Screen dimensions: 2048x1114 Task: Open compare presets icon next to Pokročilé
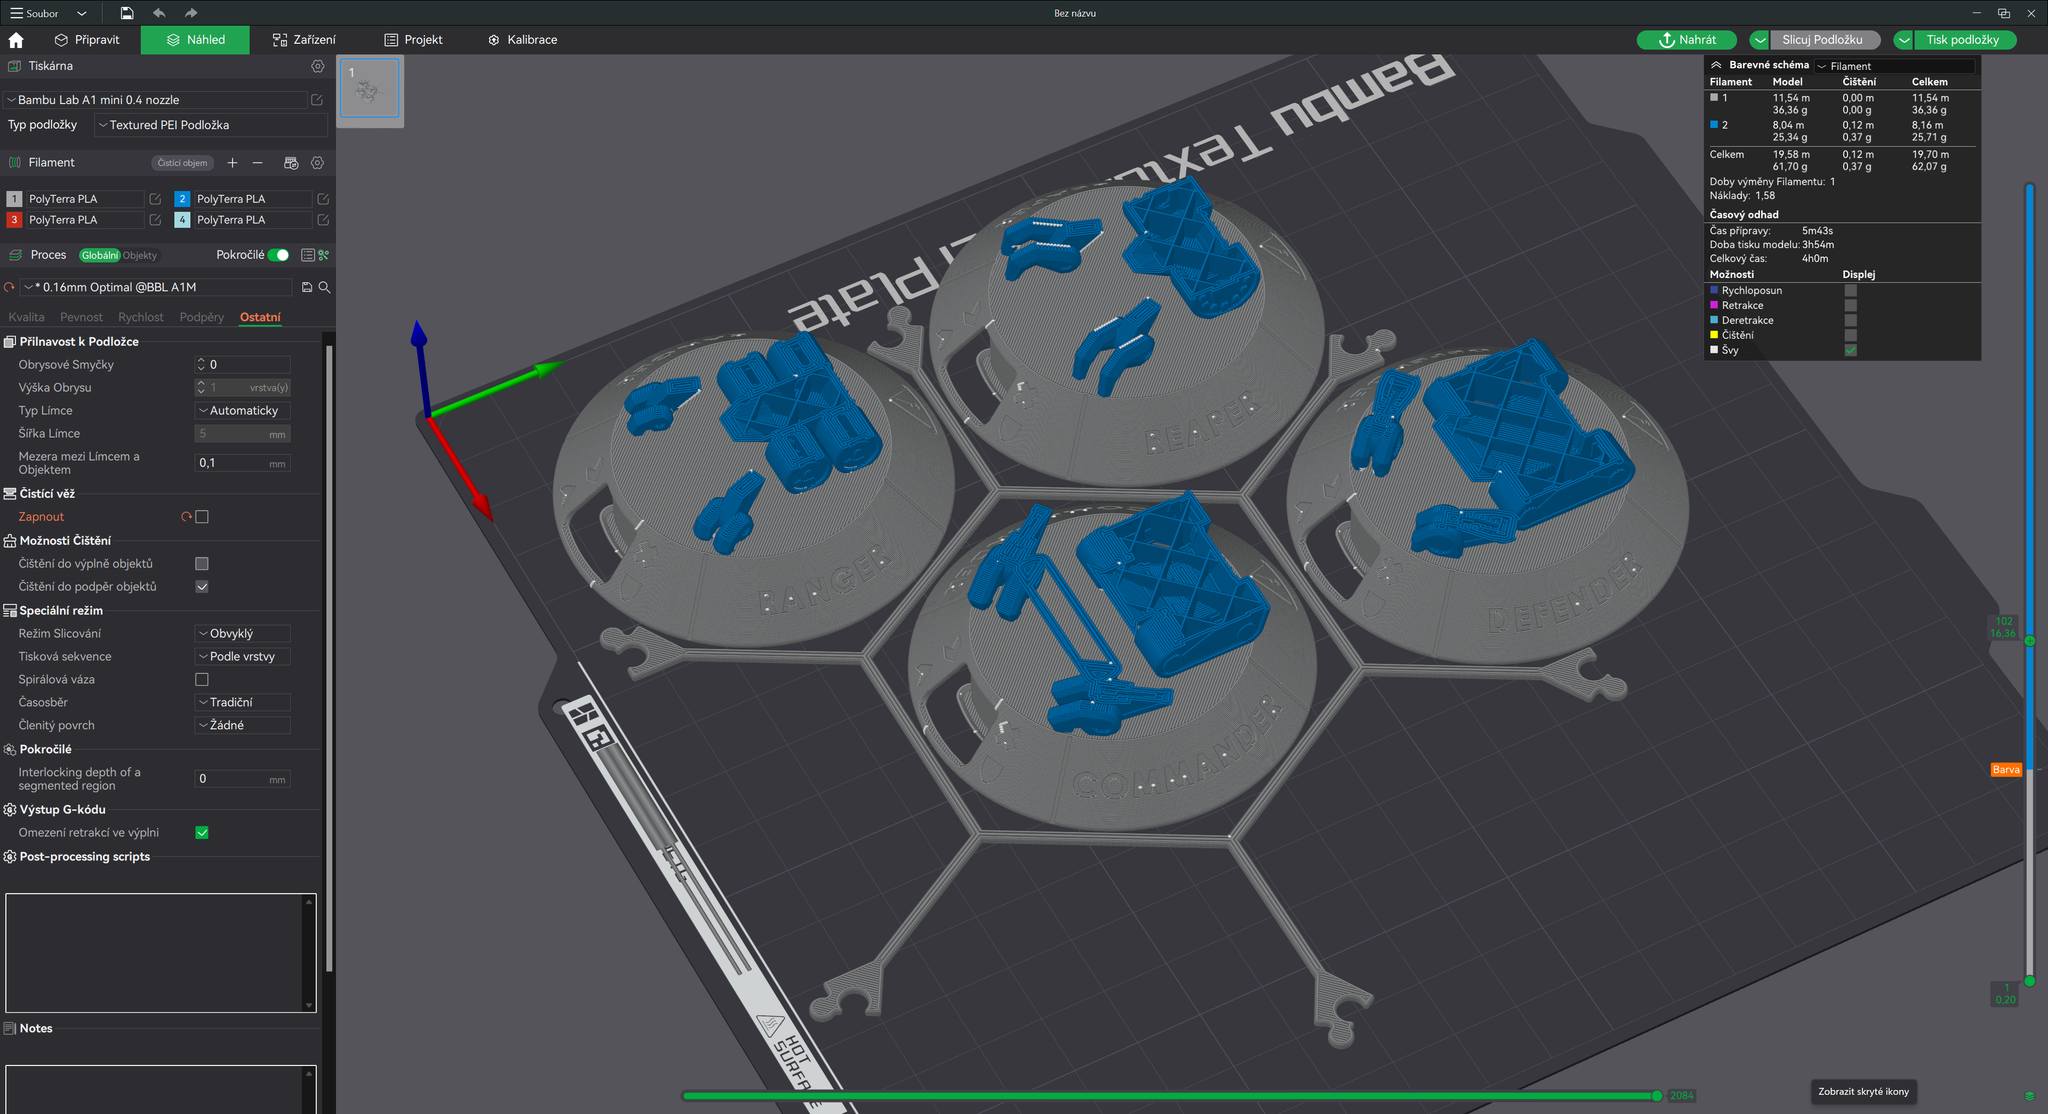(308, 255)
